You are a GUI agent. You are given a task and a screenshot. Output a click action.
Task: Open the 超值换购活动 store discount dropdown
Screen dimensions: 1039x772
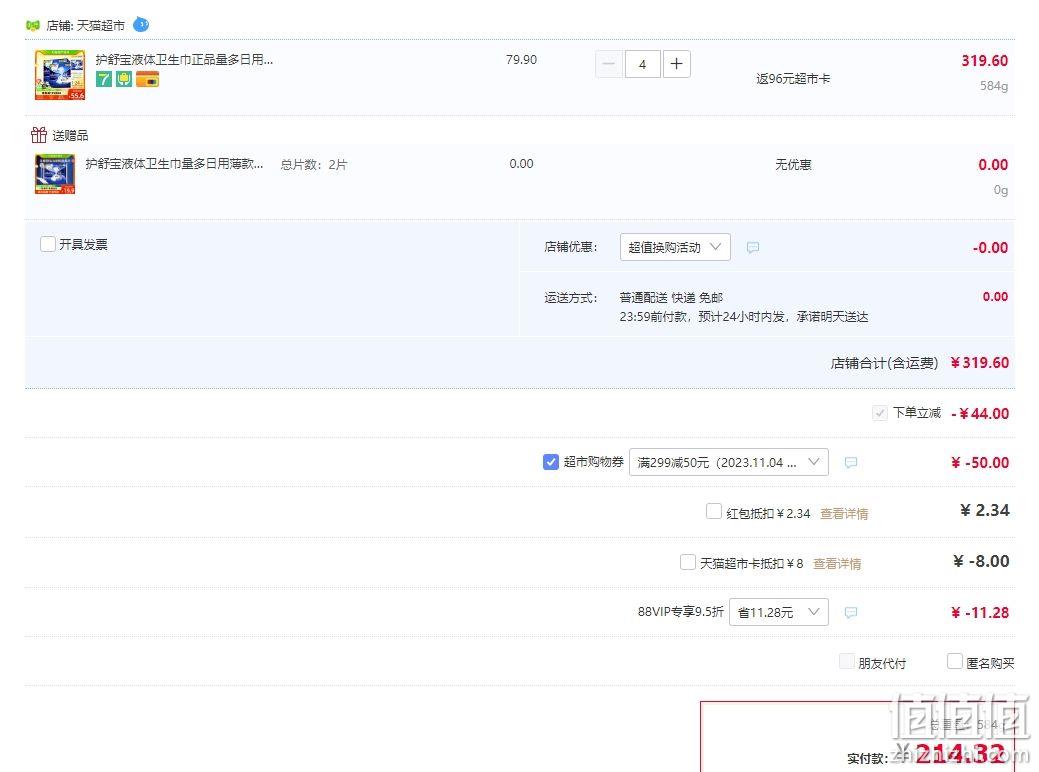675,247
